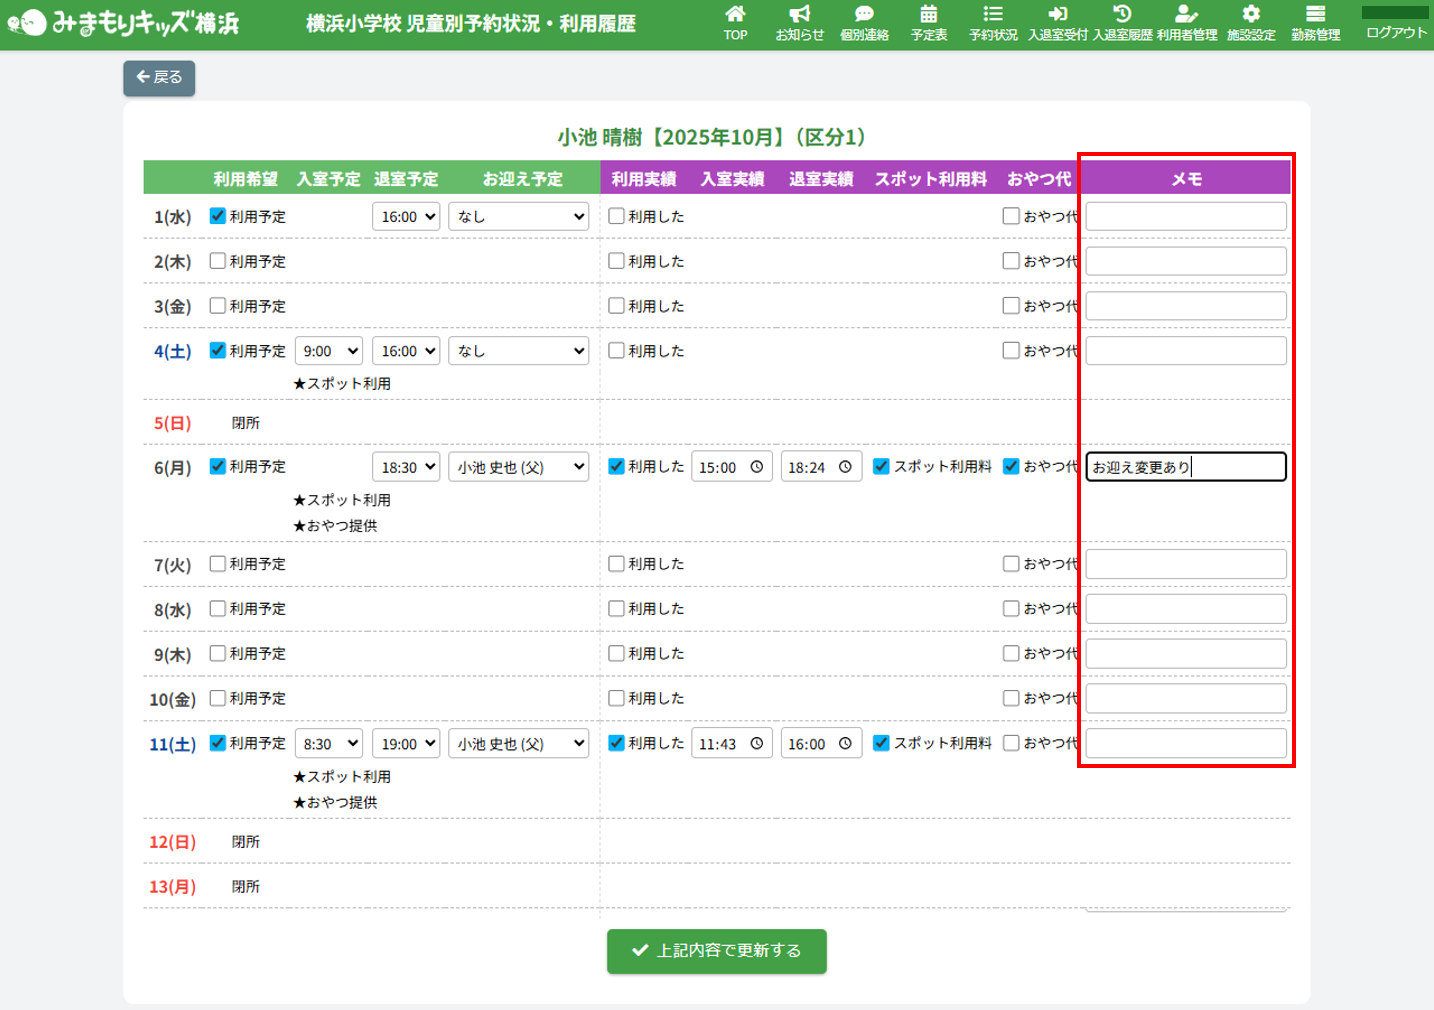Open the 16:00 退室予定 dropdown for 1(水)
Viewport: 1434px width, 1010px height.
(406, 216)
